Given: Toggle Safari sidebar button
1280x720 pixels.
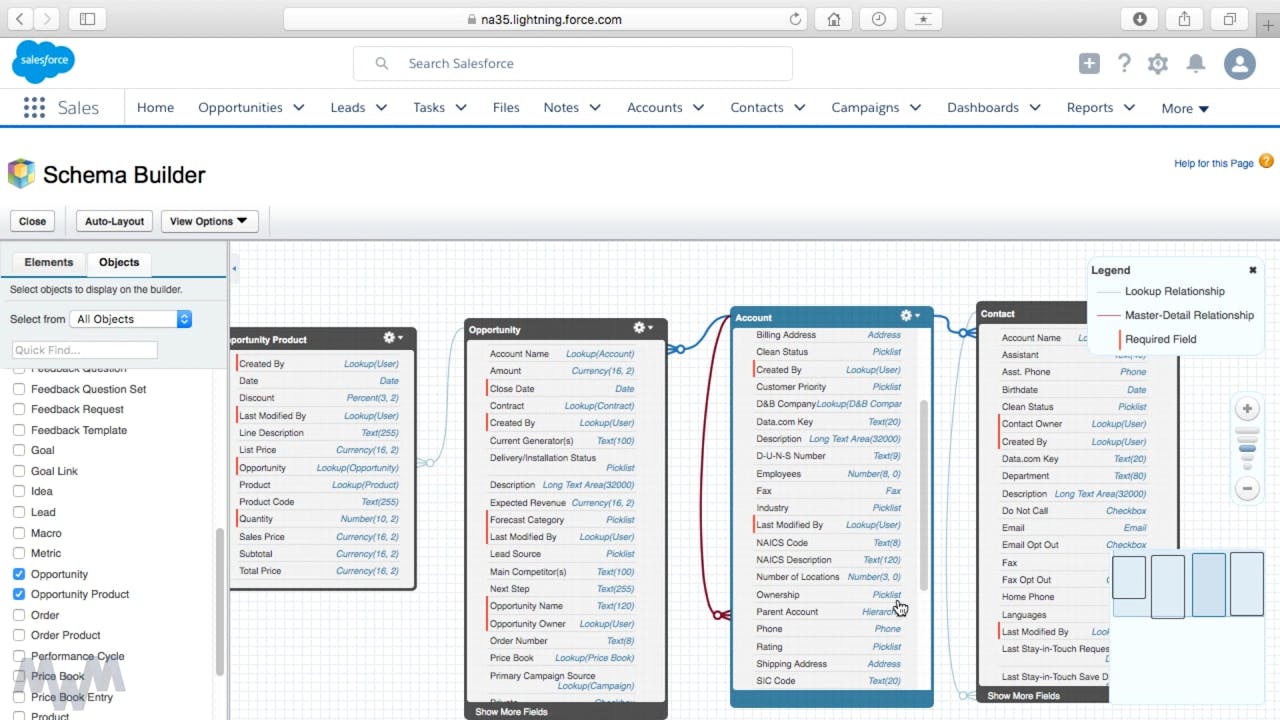Looking at the screenshot, I should pos(87,19).
